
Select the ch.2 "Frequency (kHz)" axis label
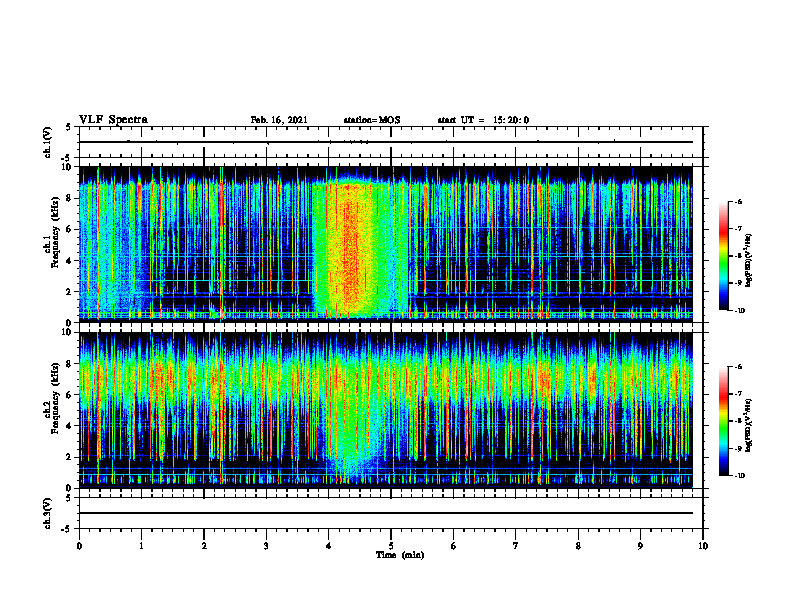[55, 398]
